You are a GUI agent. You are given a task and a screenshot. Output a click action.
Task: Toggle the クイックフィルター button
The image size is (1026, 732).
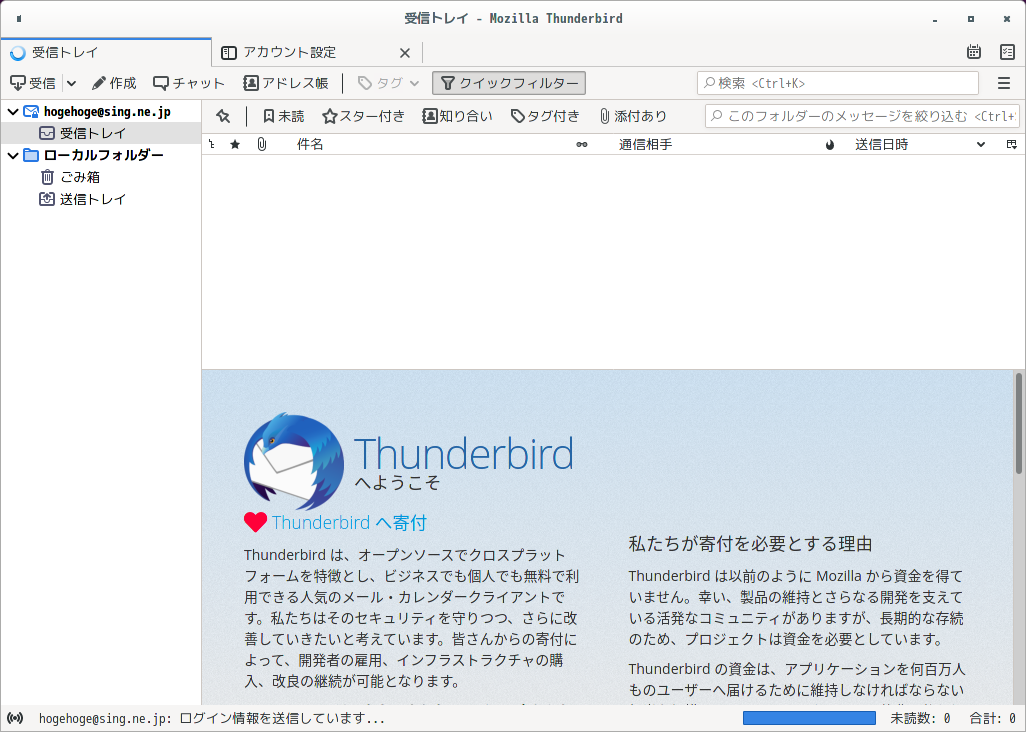[509, 83]
